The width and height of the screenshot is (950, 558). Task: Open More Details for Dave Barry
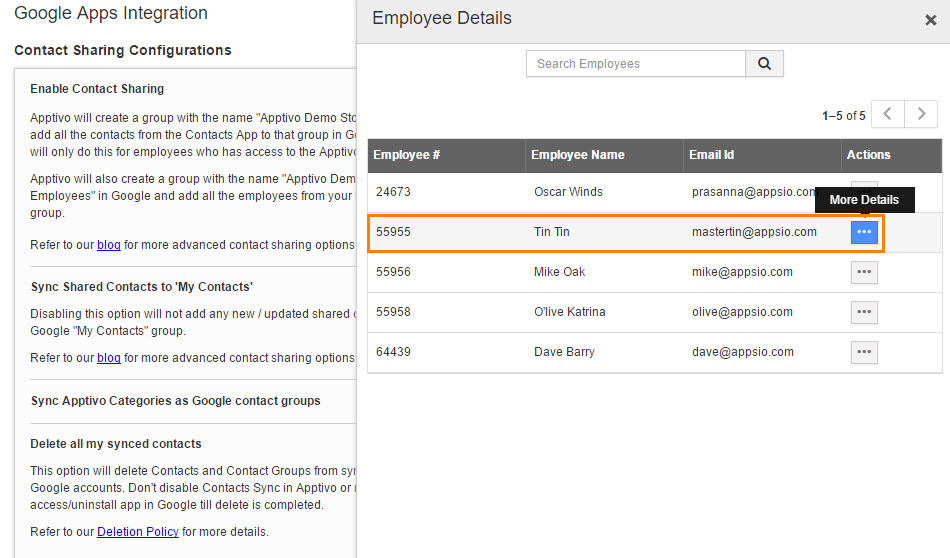[864, 352]
